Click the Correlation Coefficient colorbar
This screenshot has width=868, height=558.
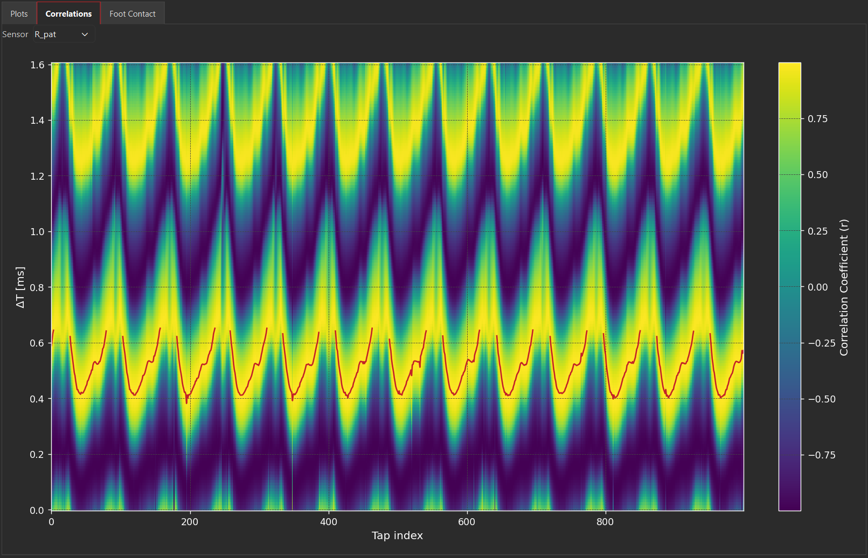[x=789, y=286]
